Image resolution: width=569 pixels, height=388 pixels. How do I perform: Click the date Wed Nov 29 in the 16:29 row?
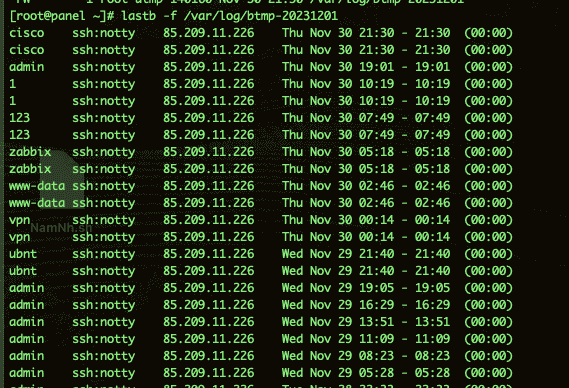317,305
